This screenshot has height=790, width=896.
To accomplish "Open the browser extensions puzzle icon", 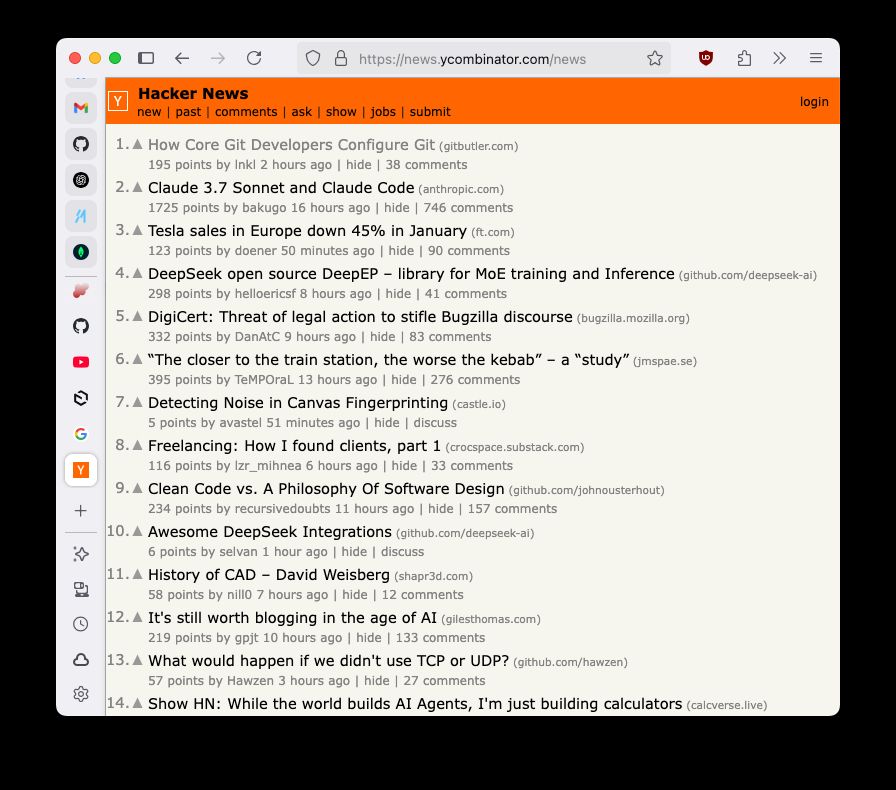I will 744,58.
